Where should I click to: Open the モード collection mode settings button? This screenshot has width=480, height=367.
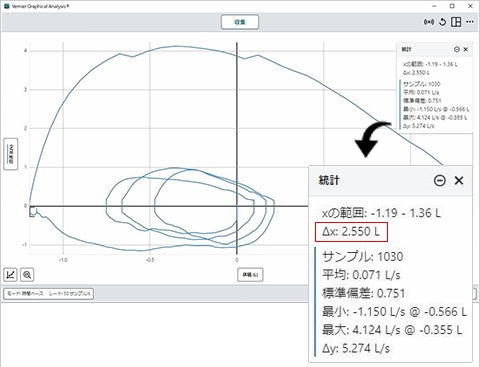click(x=48, y=294)
